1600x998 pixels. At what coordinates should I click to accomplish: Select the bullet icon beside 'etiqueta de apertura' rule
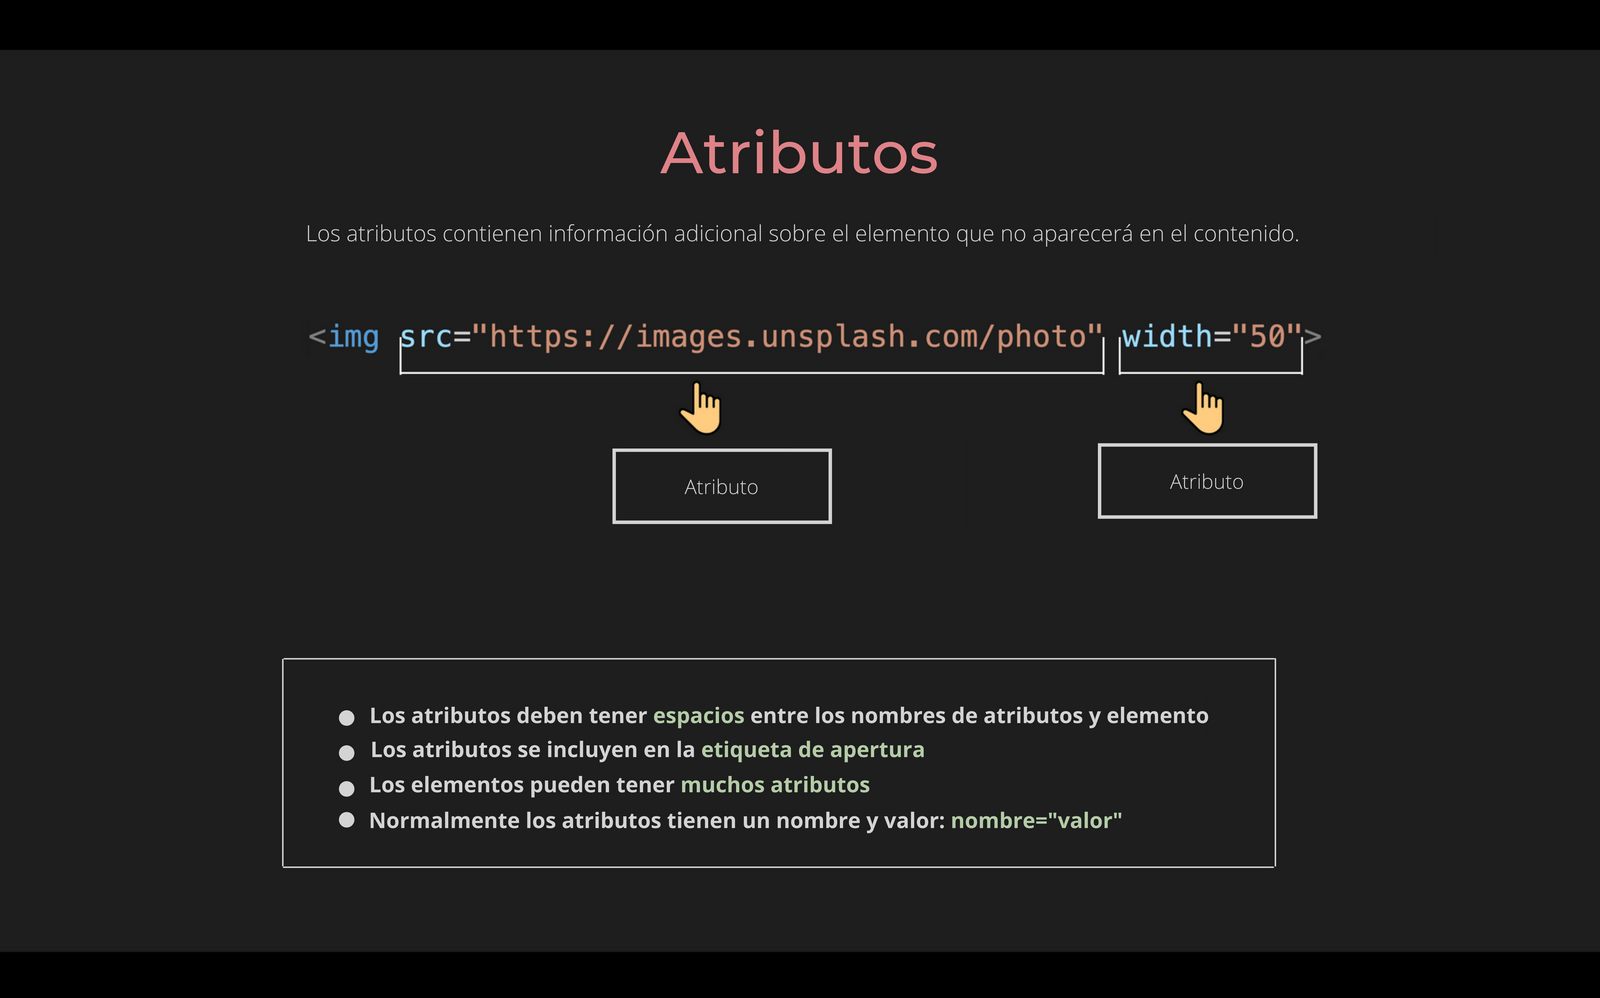pos(347,752)
